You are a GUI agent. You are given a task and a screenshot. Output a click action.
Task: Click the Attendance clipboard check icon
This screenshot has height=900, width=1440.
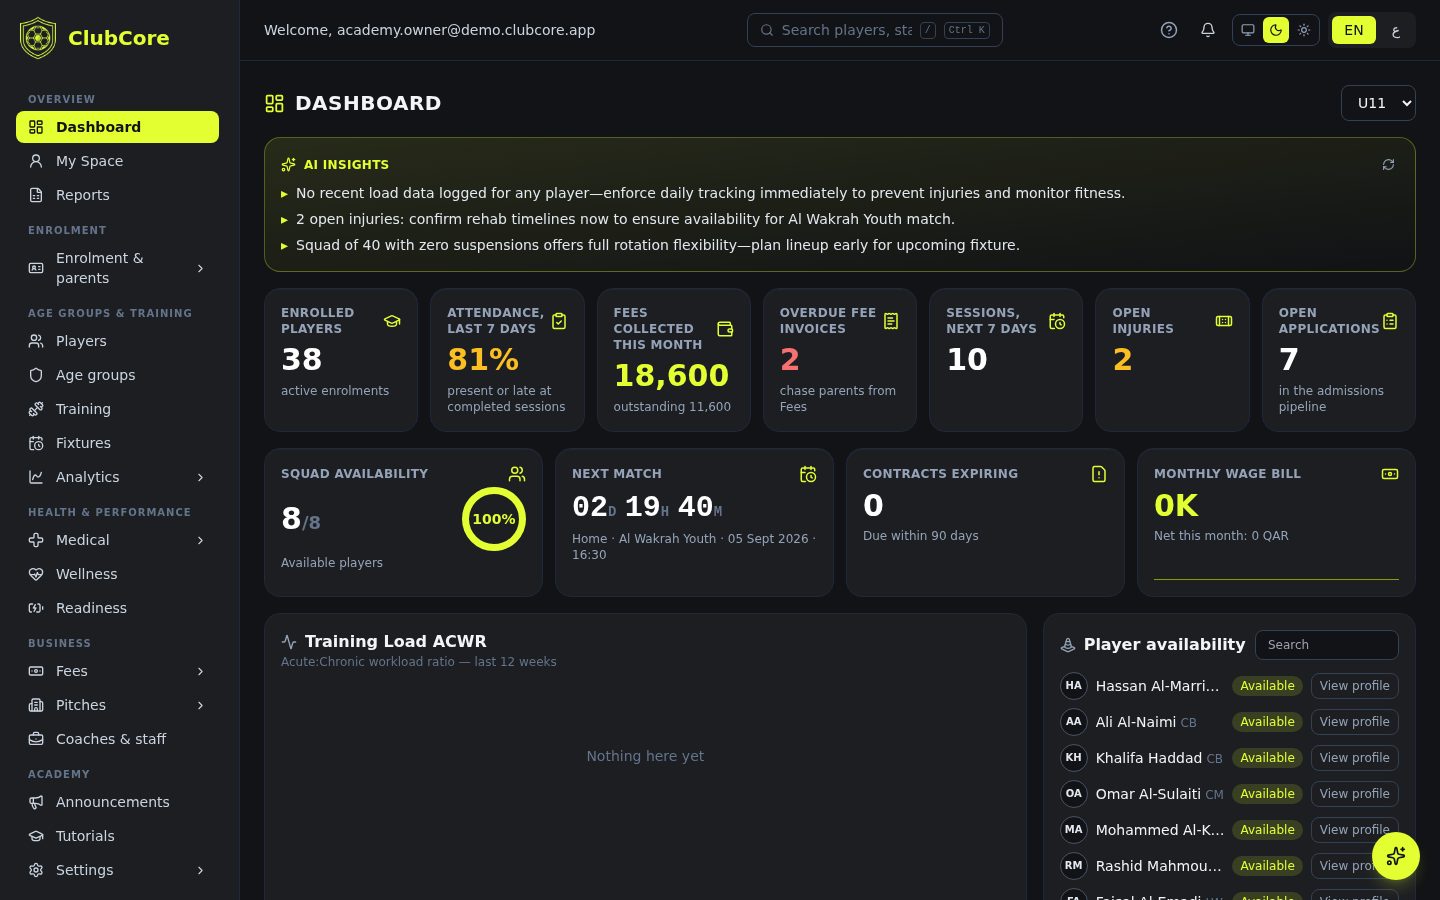[559, 321]
